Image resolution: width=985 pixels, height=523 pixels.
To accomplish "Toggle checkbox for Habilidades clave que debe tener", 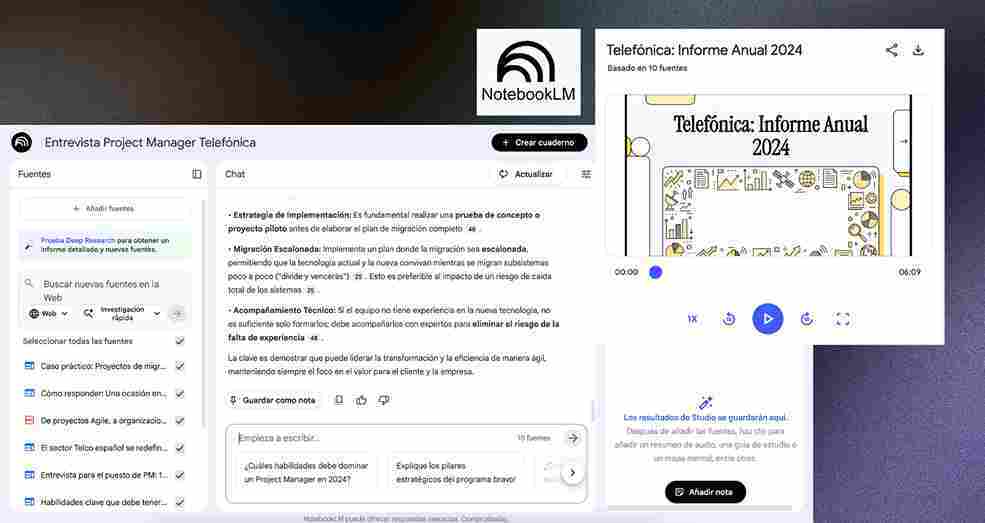I will pos(180,502).
